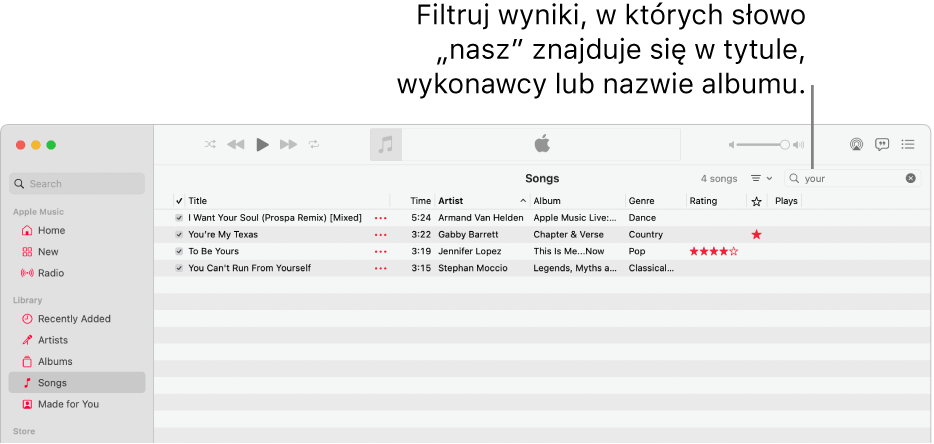This screenshot has width=934, height=444.
Task: Click the Artists microphone icon
Action: [27, 340]
